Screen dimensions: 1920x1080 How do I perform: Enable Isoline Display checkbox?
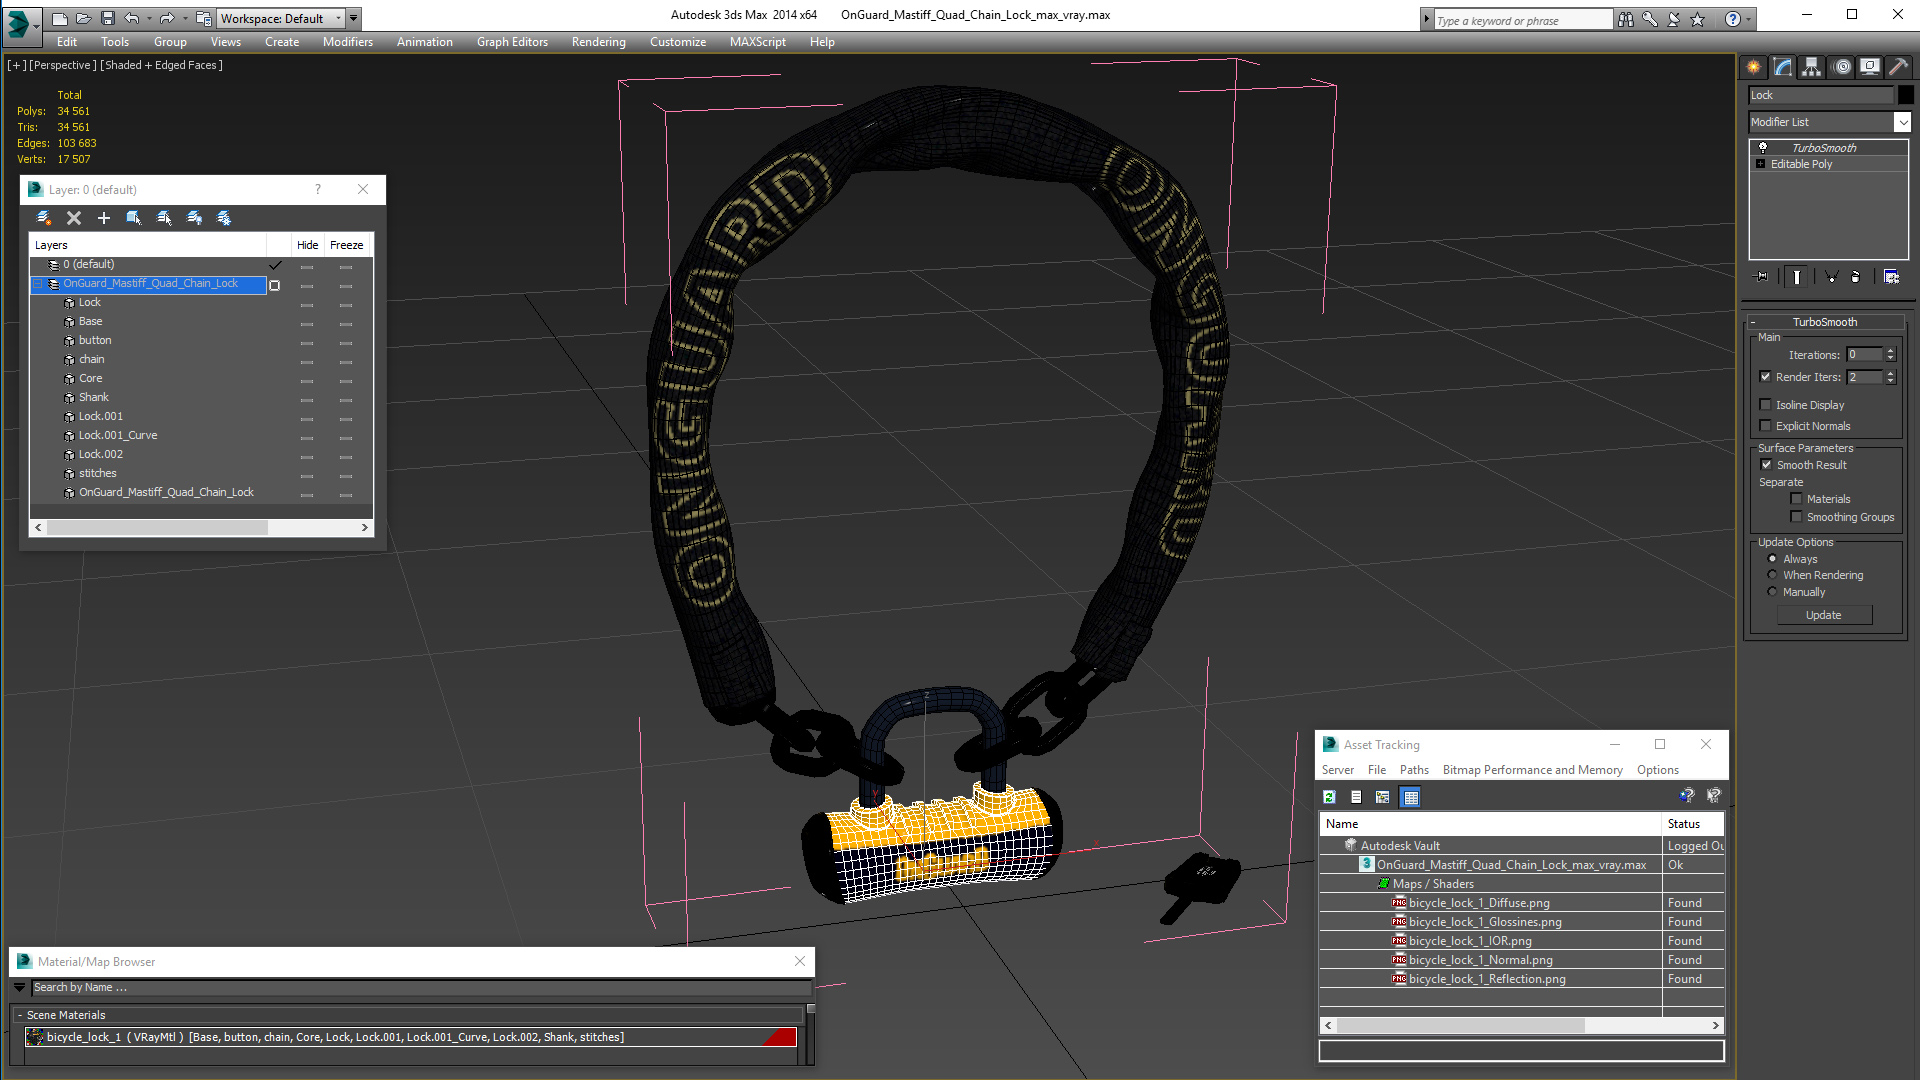pyautogui.click(x=1765, y=405)
